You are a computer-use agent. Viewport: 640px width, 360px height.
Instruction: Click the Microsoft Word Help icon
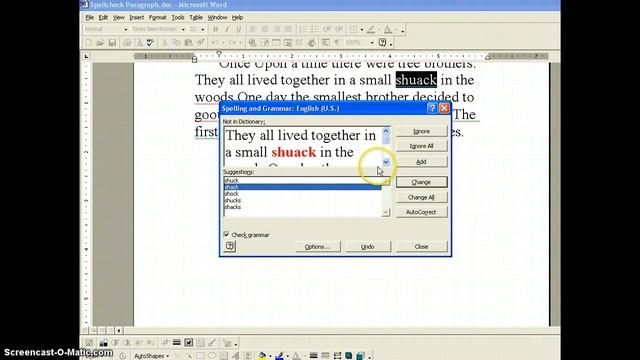point(382,42)
